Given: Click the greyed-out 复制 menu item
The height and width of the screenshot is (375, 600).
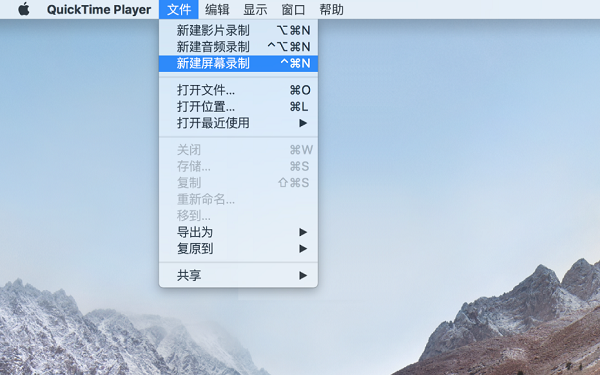Looking at the screenshot, I should tap(238, 183).
